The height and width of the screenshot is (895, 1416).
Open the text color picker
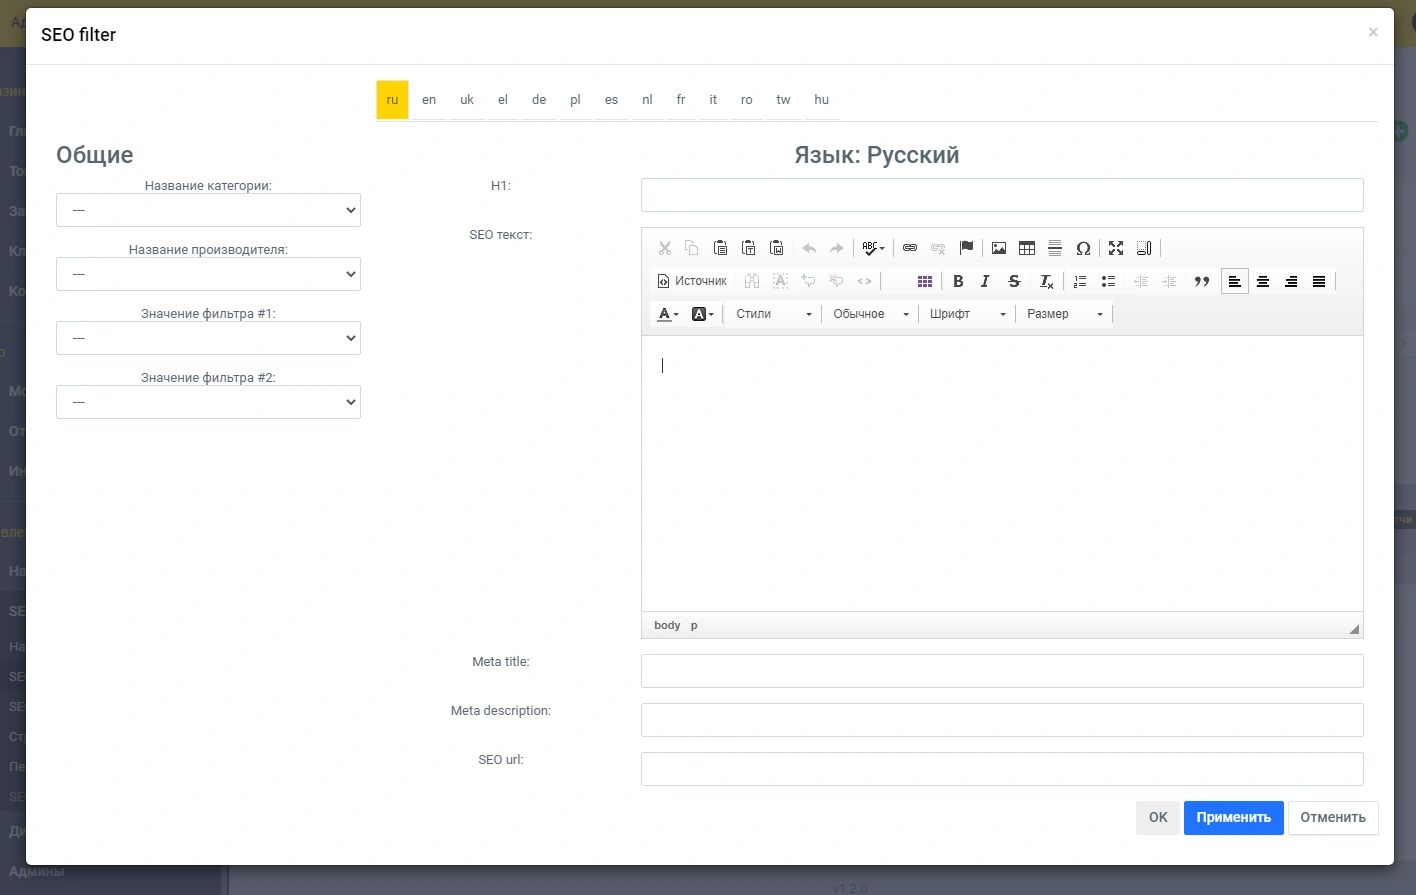click(x=667, y=314)
